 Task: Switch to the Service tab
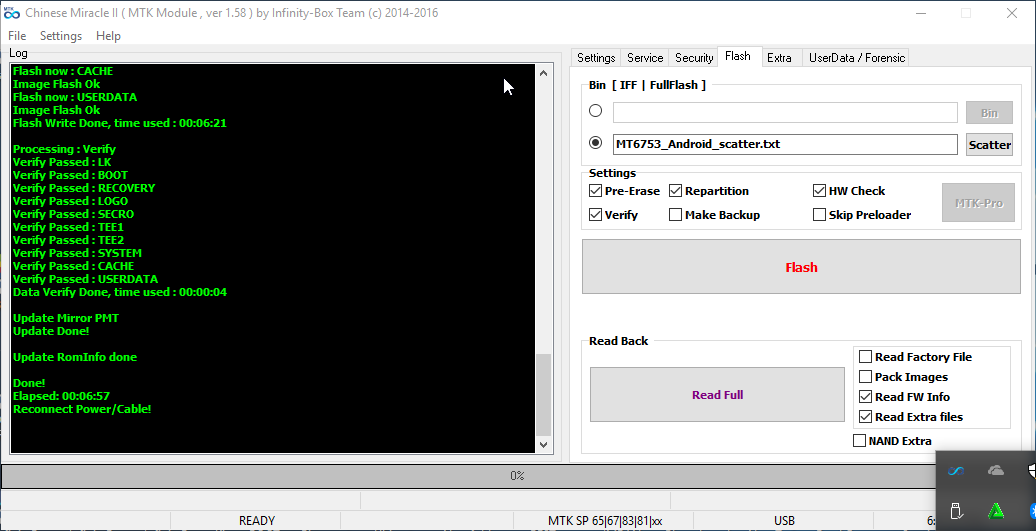(x=644, y=57)
